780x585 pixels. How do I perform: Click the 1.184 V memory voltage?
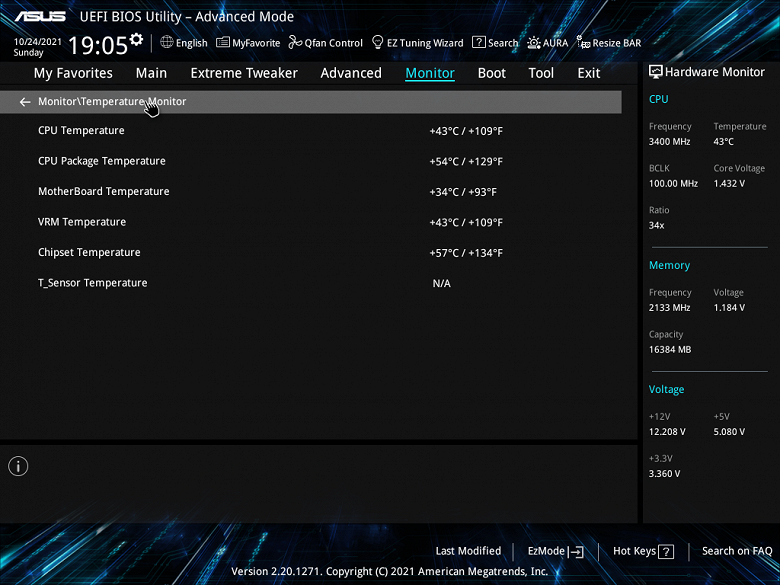pos(729,308)
